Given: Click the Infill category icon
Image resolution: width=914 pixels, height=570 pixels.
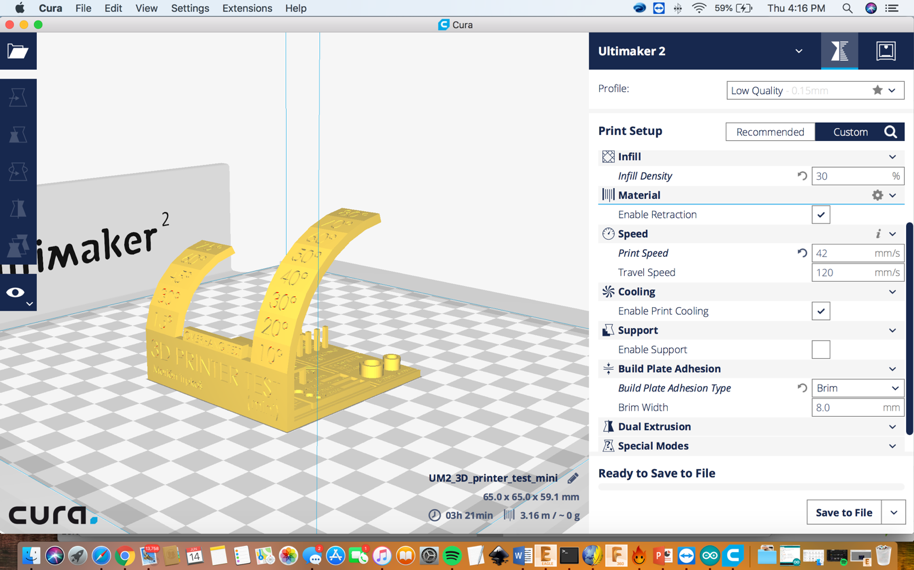Looking at the screenshot, I should click(x=608, y=156).
